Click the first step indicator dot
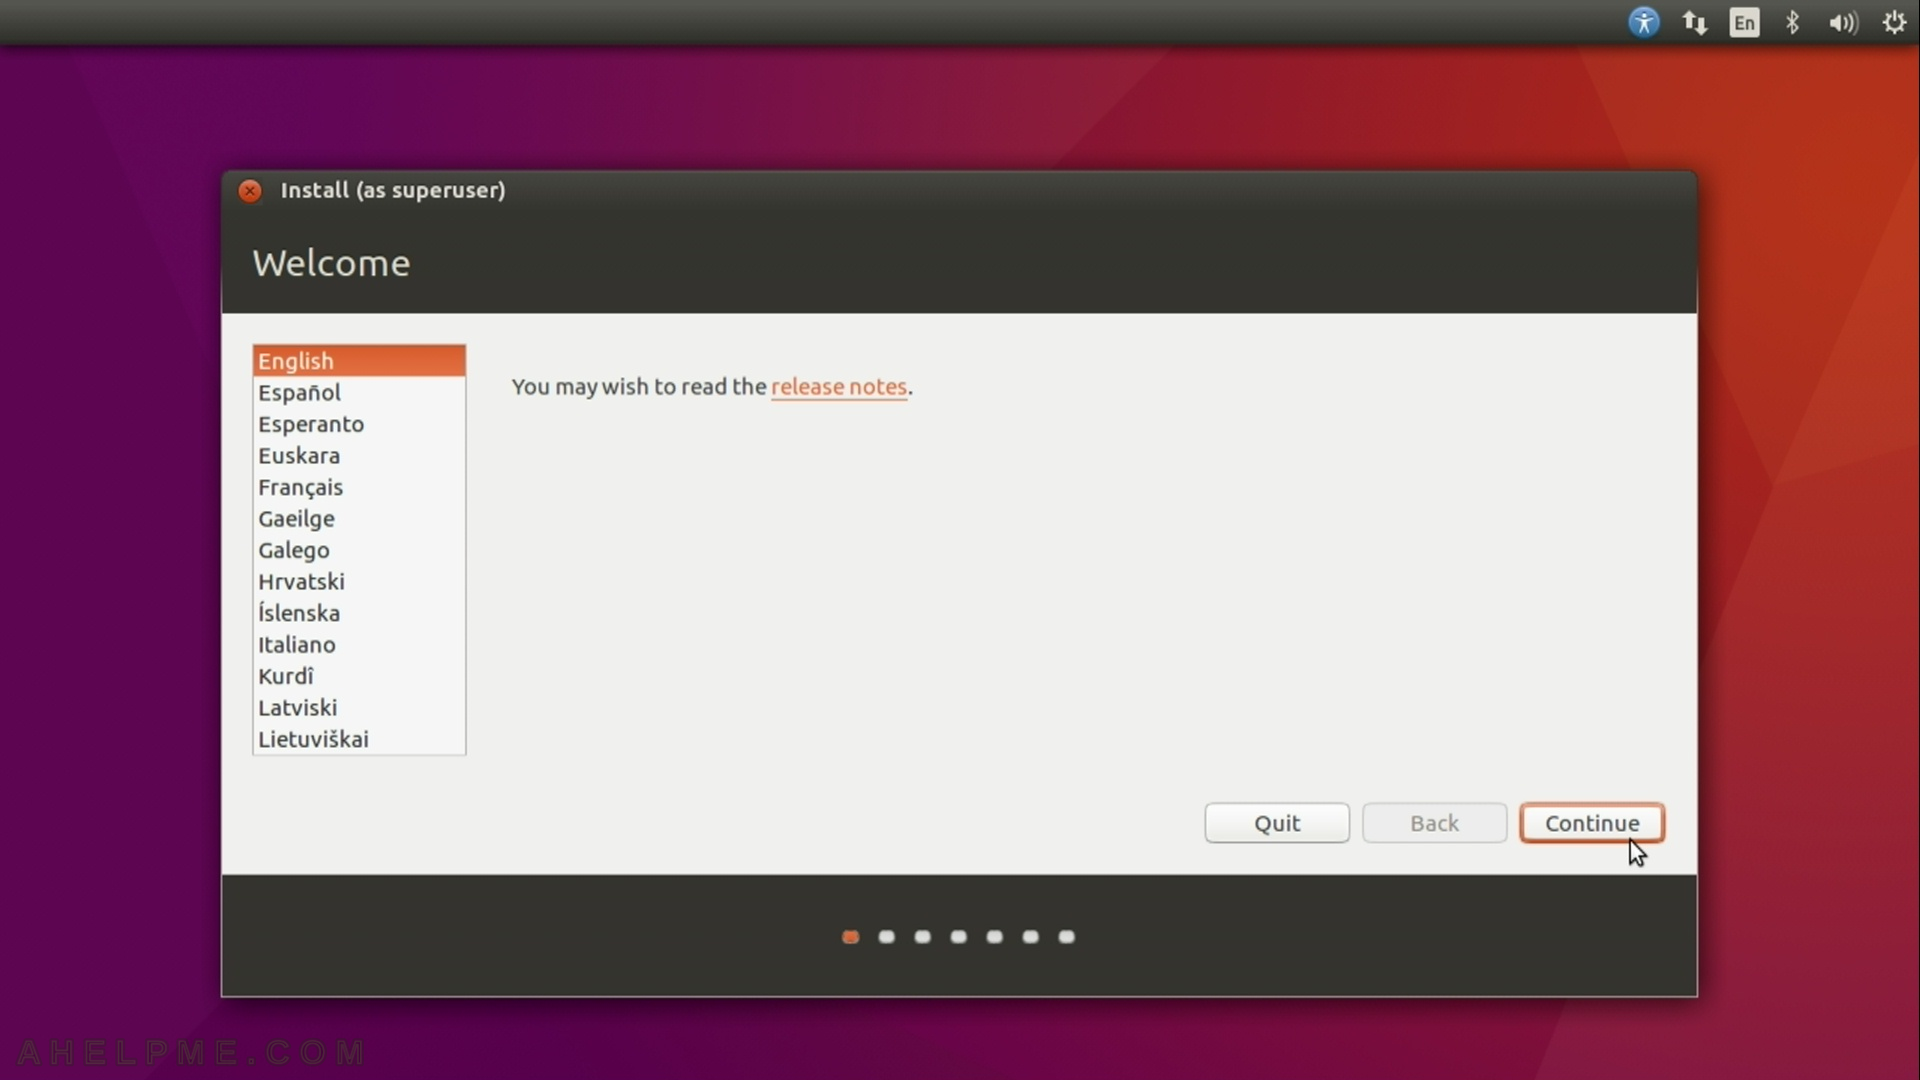The width and height of the screenshot is (1920, 1080). 849,935
